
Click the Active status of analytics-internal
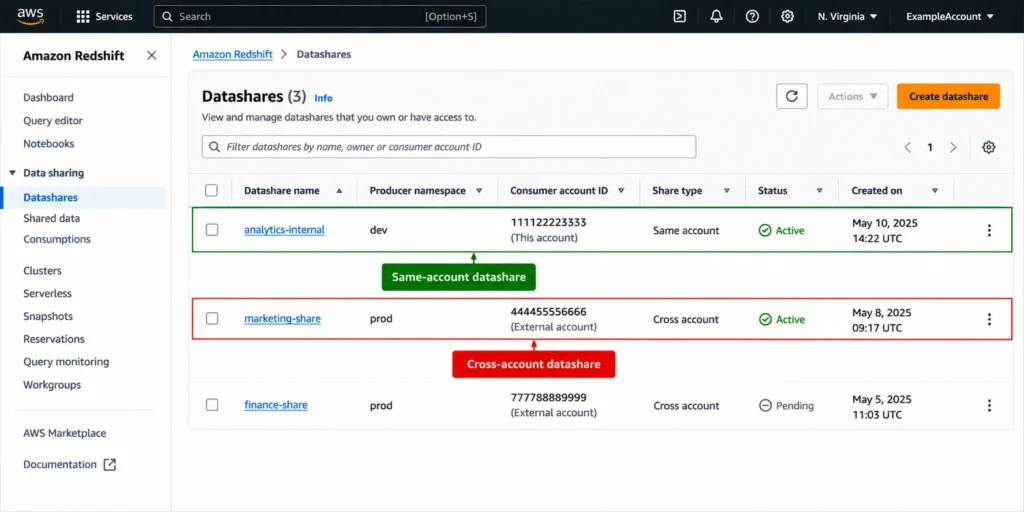[x=782, y=231]
